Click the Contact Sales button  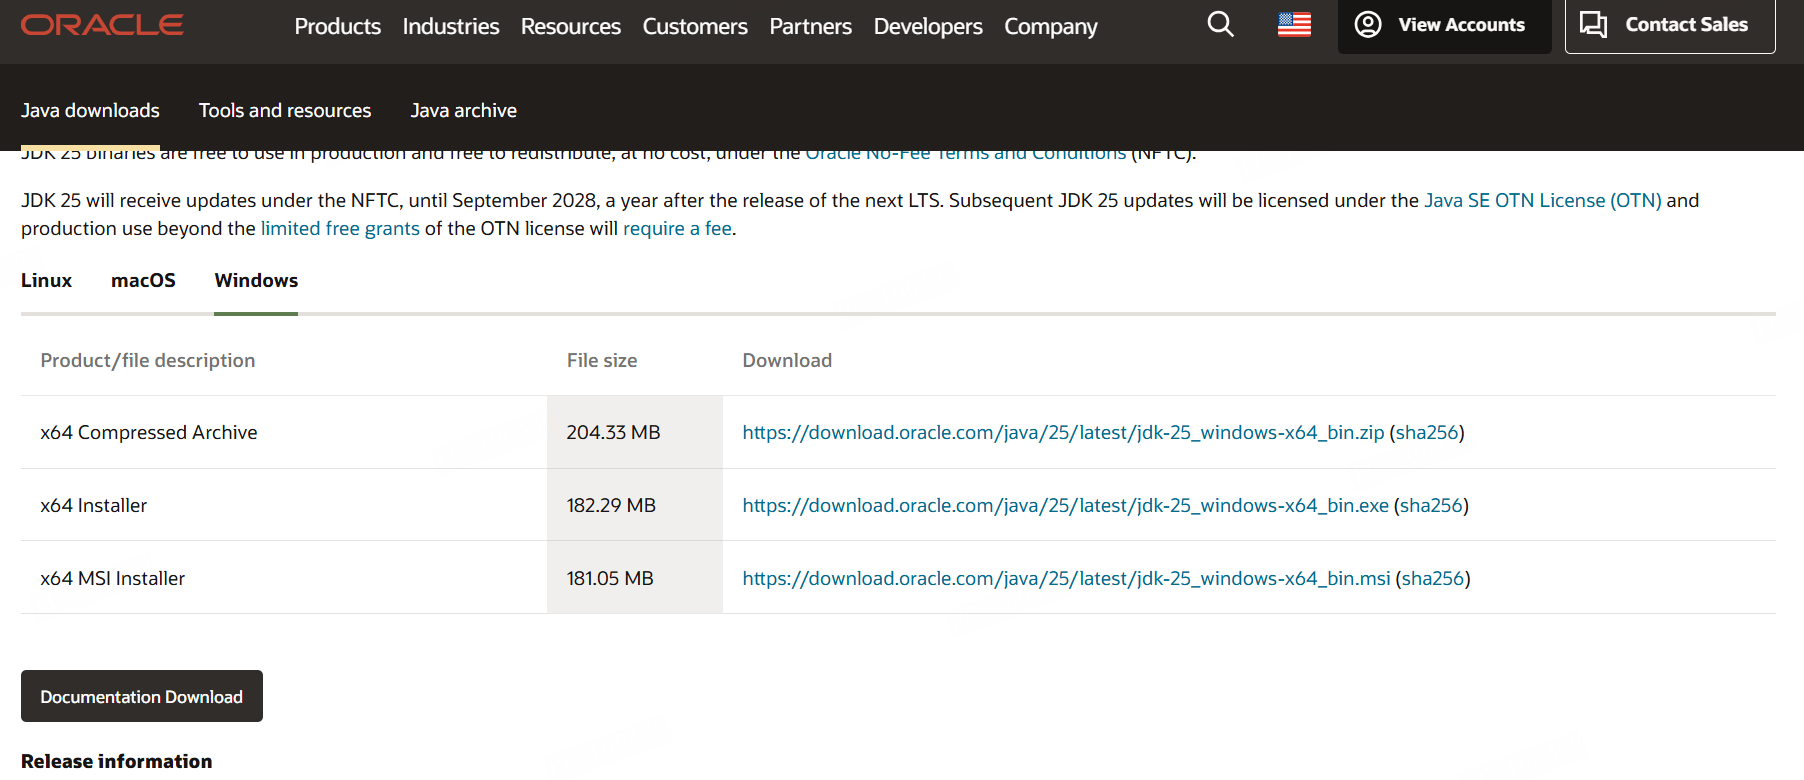1670,25
